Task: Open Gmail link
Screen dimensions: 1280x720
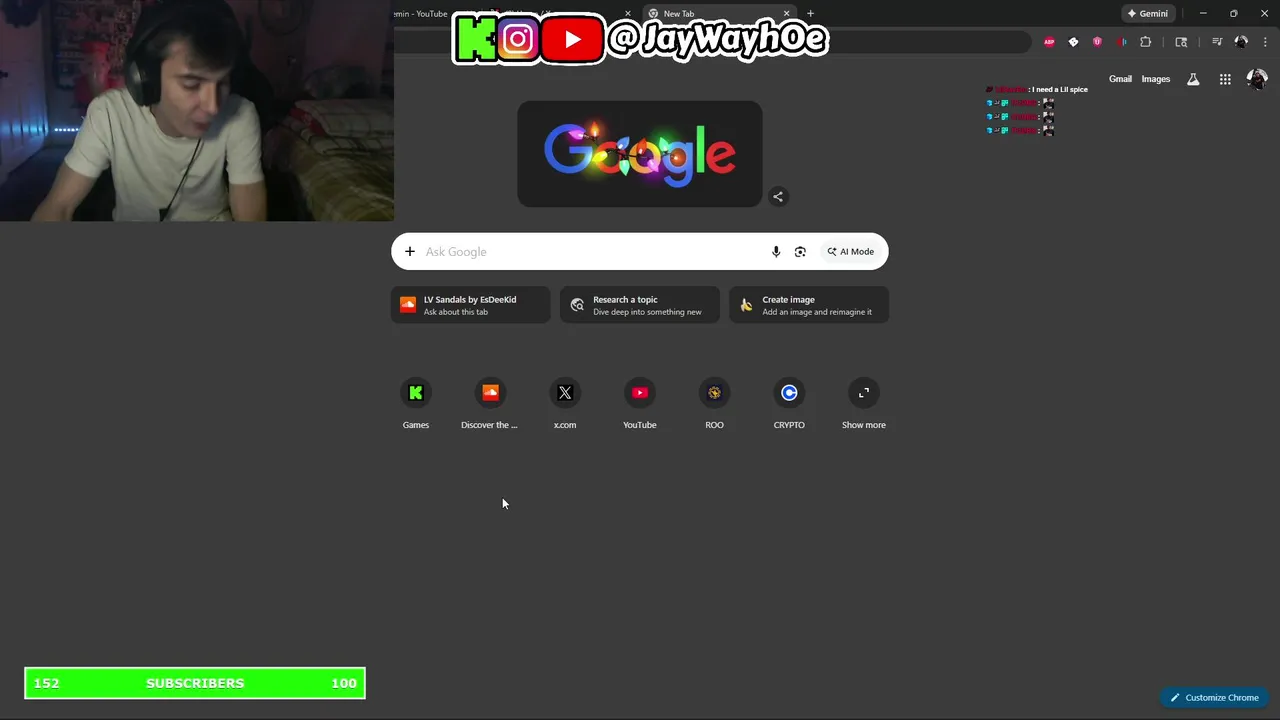Action: pyautogui.click(x=1120, y=79)
